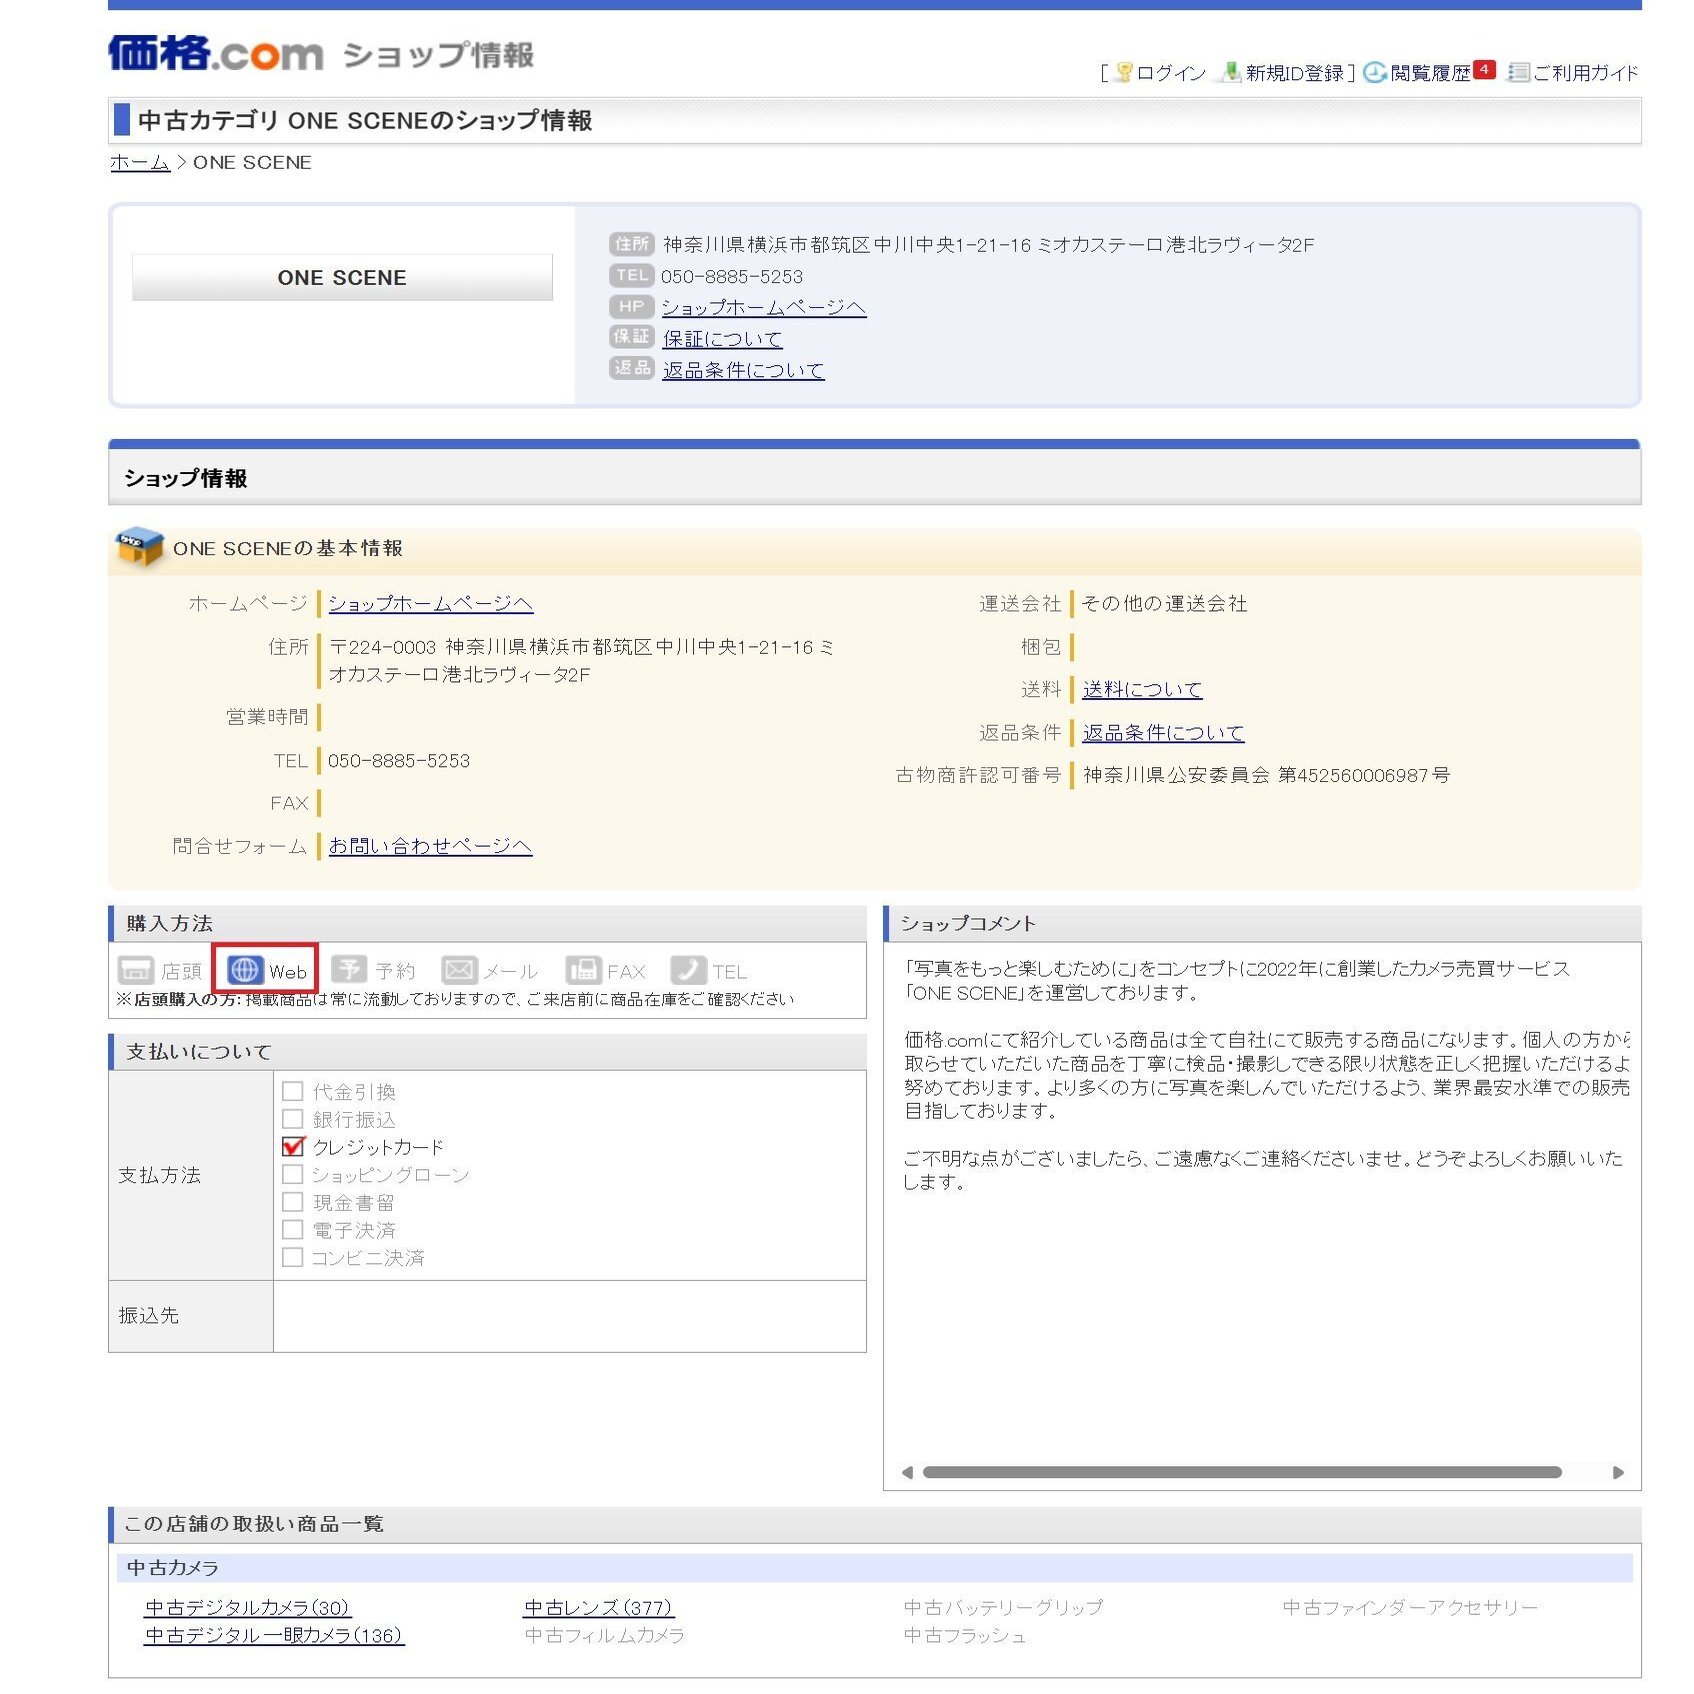Click the 中古カメラ category header
Viewport: 1694px width, 1694px height.
874,1567
